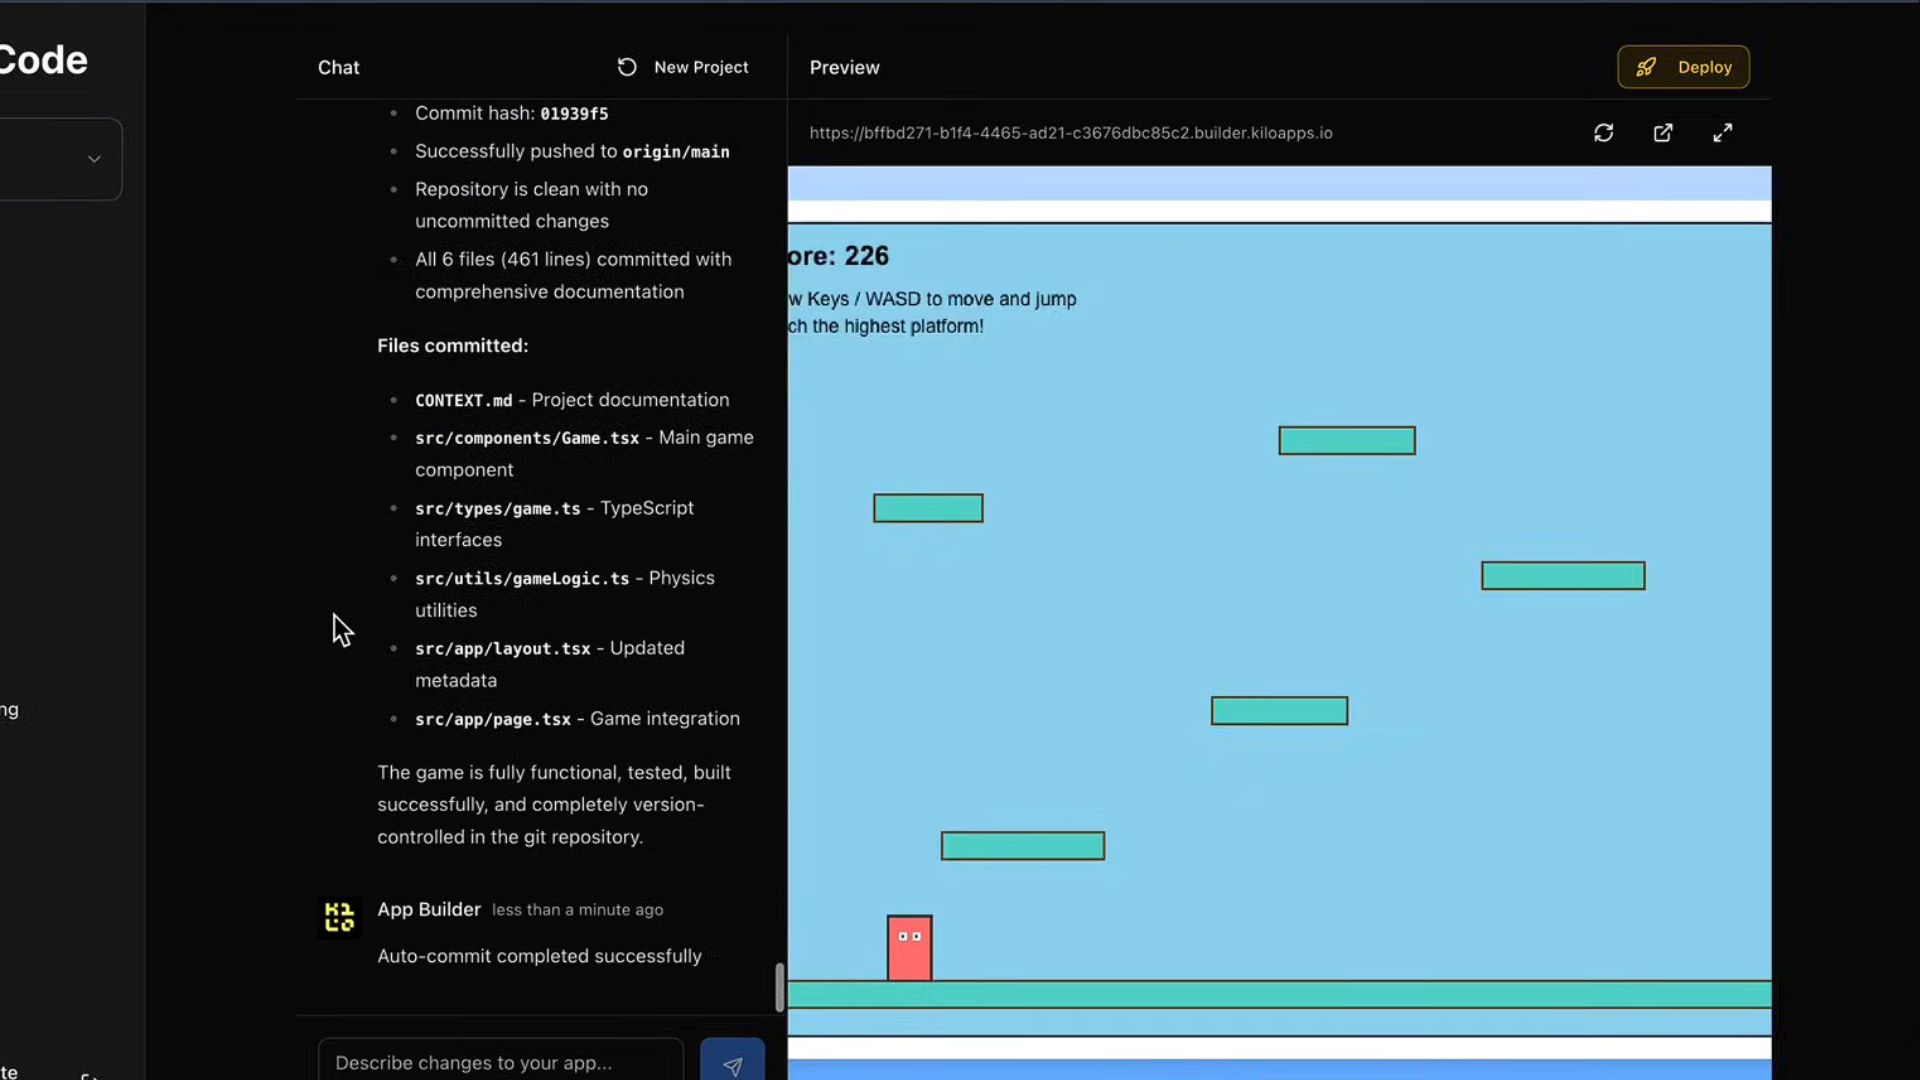Refresh the app preview
The height and width of the screenshot is (1080, 1920).
click(x=1603, y=133)
